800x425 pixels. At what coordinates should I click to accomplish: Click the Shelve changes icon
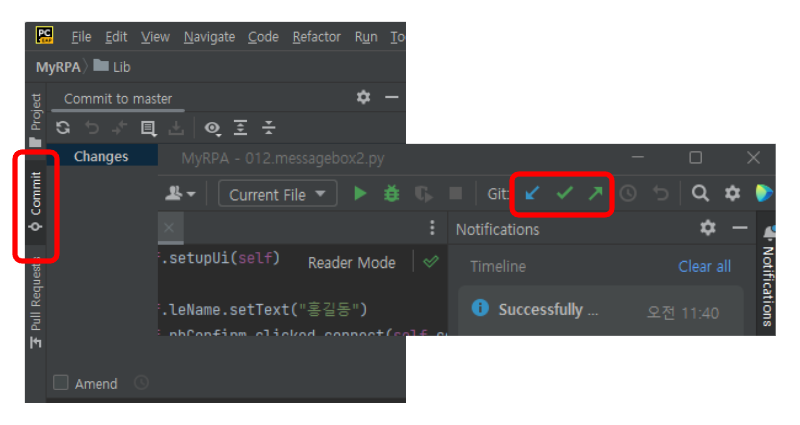(x=176, y=128)
